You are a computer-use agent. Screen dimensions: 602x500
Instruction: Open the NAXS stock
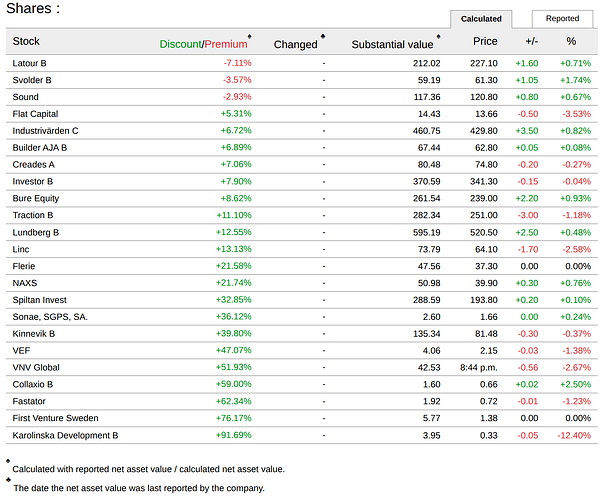tap(25, 283)
